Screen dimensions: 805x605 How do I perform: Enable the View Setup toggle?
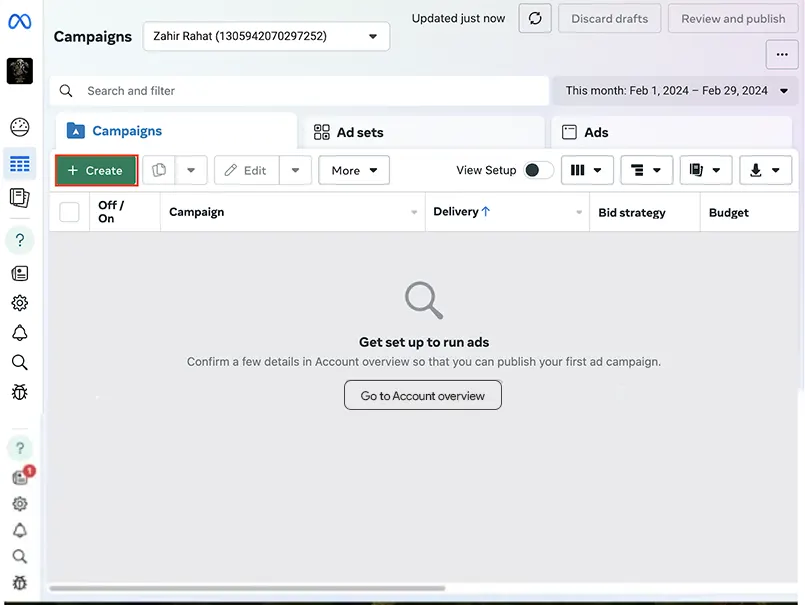(537, 170)
